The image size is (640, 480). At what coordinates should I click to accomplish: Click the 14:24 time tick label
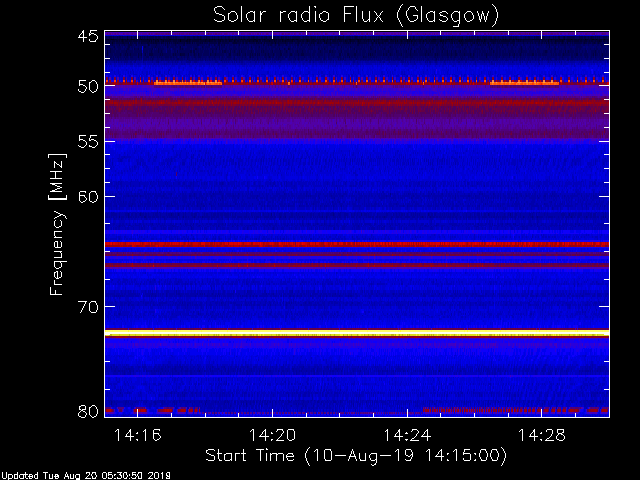click(407, 435)
